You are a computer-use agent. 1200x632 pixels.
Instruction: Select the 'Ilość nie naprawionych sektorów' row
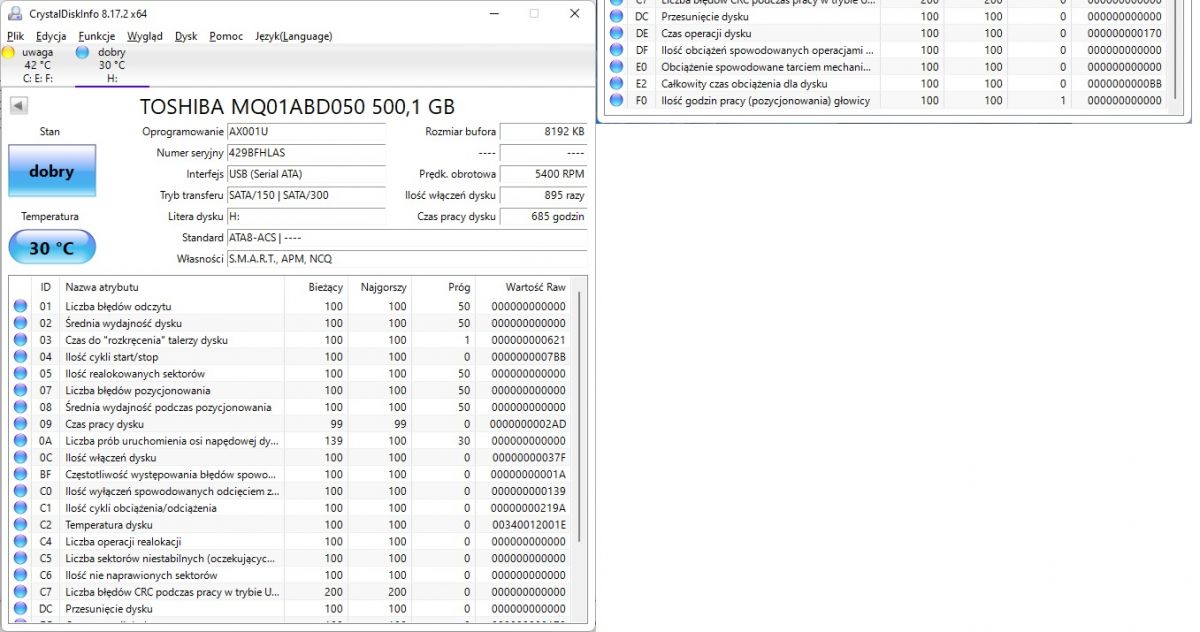point(290,575)
